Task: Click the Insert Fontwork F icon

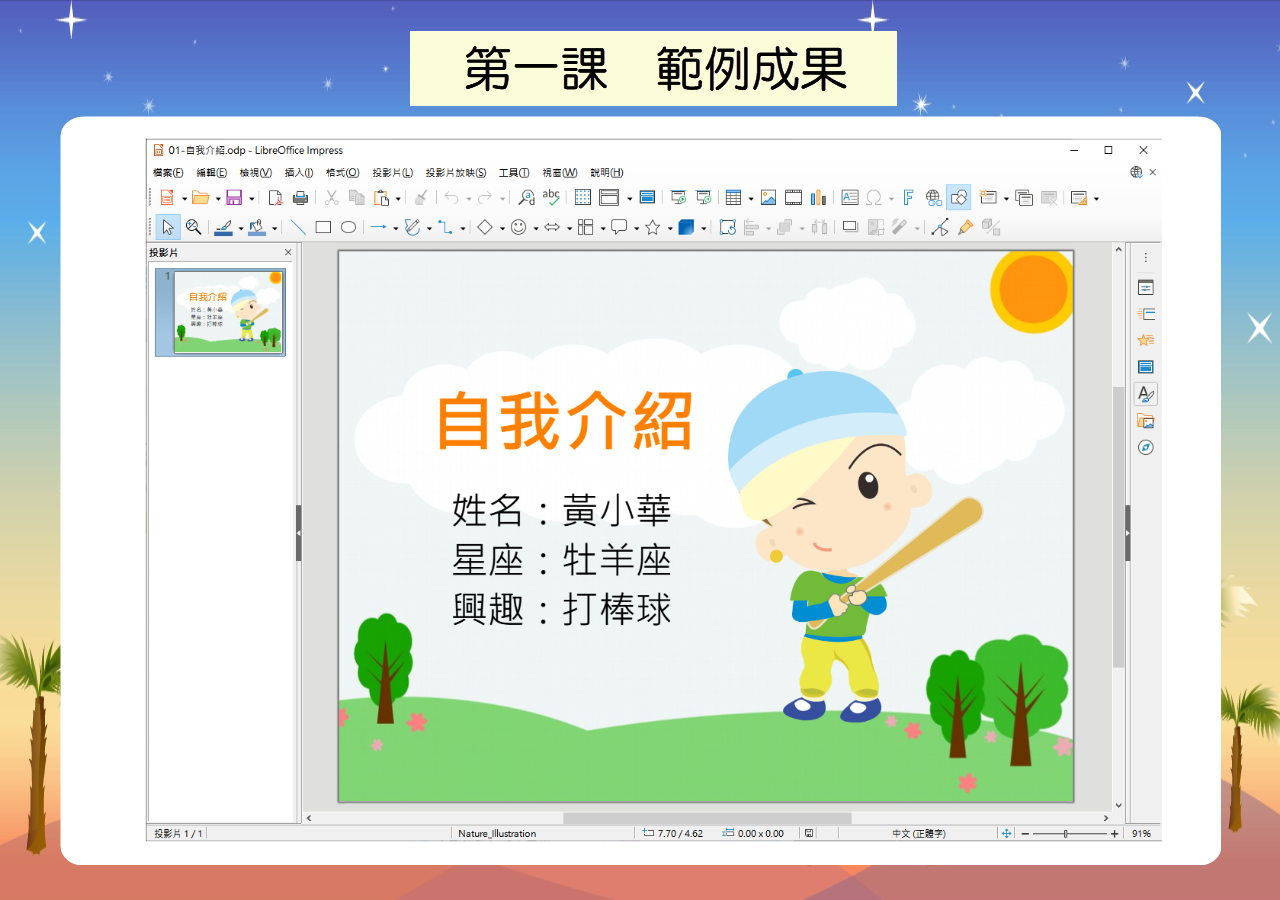Action: pyautogui.click(x=908, y=198)
